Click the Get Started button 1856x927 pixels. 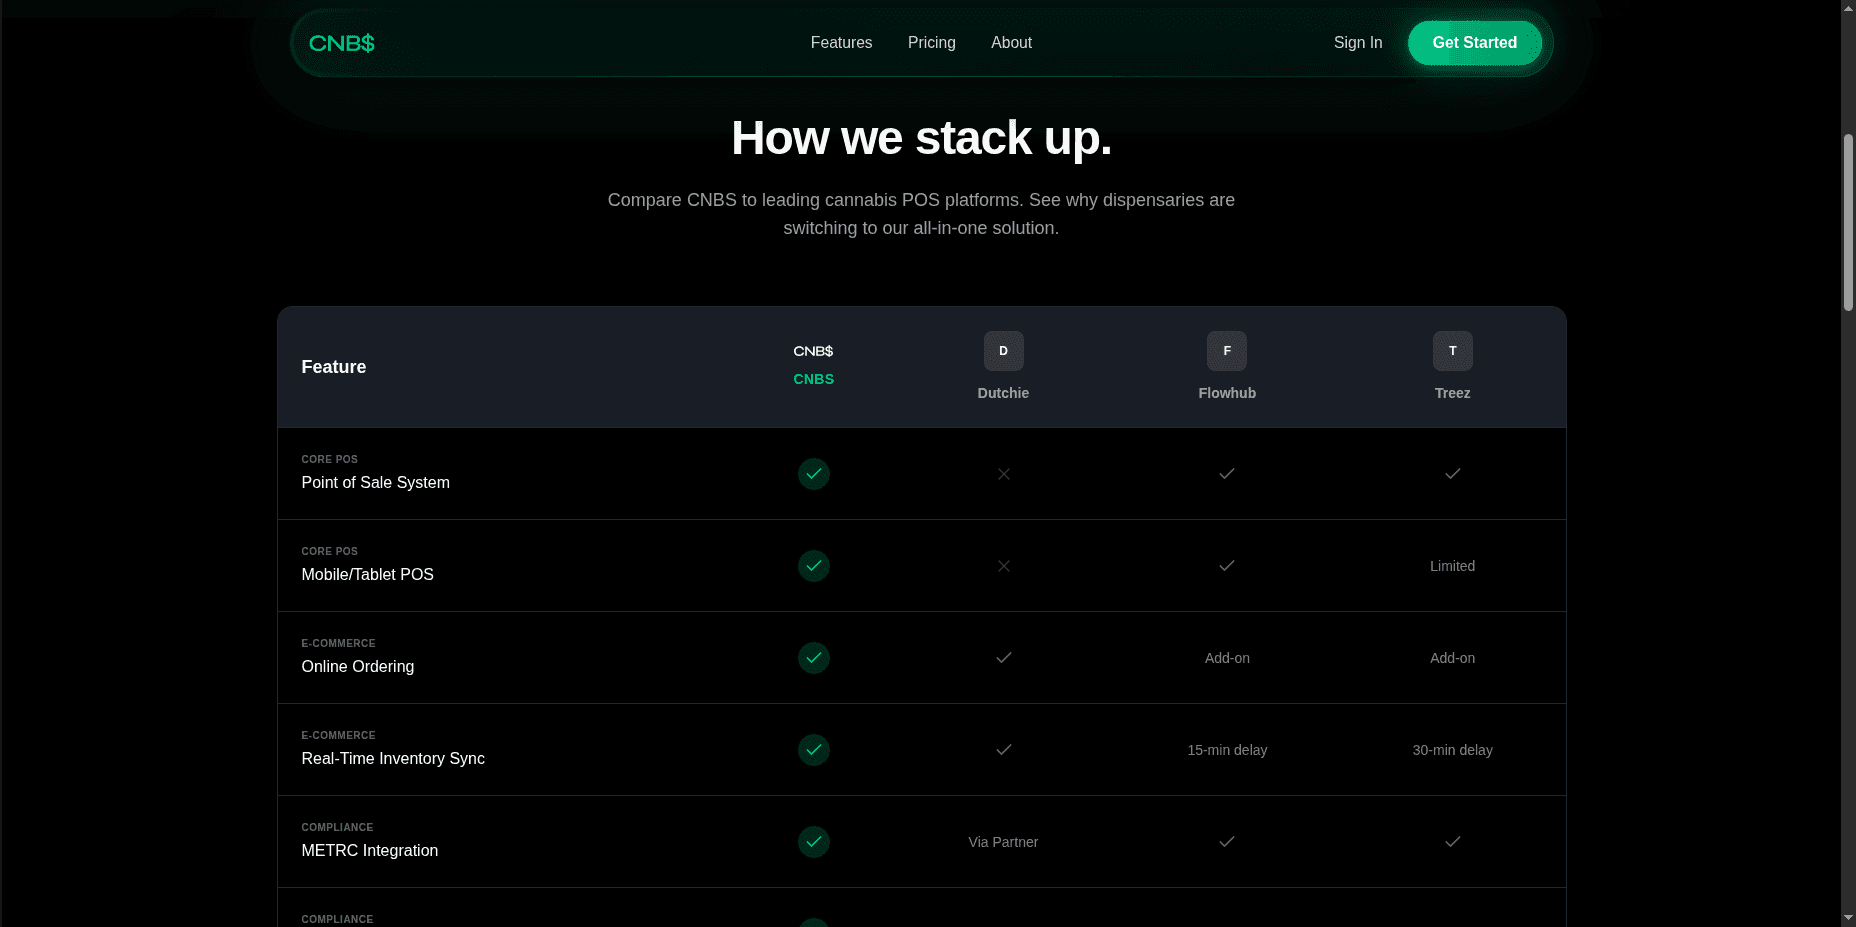tap(1474, 43)
